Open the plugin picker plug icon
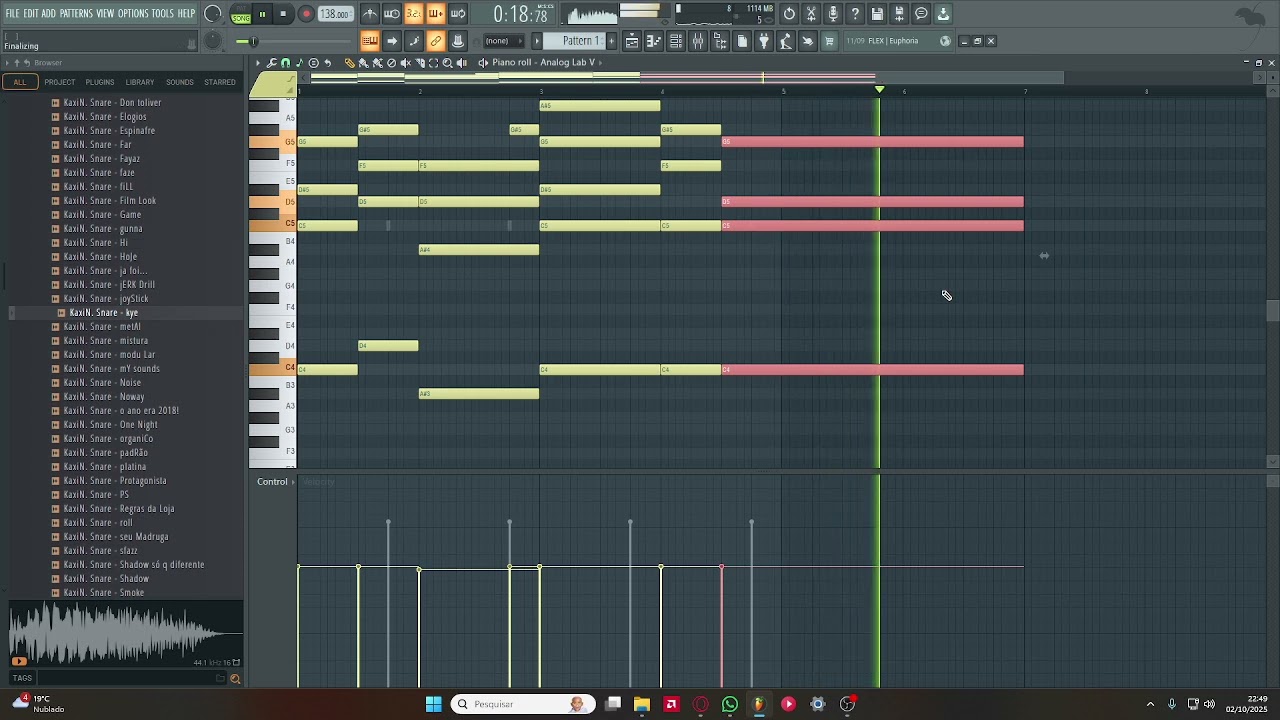Image resolution: width=1280 pixels, height=720 pixels. point(763,41)
